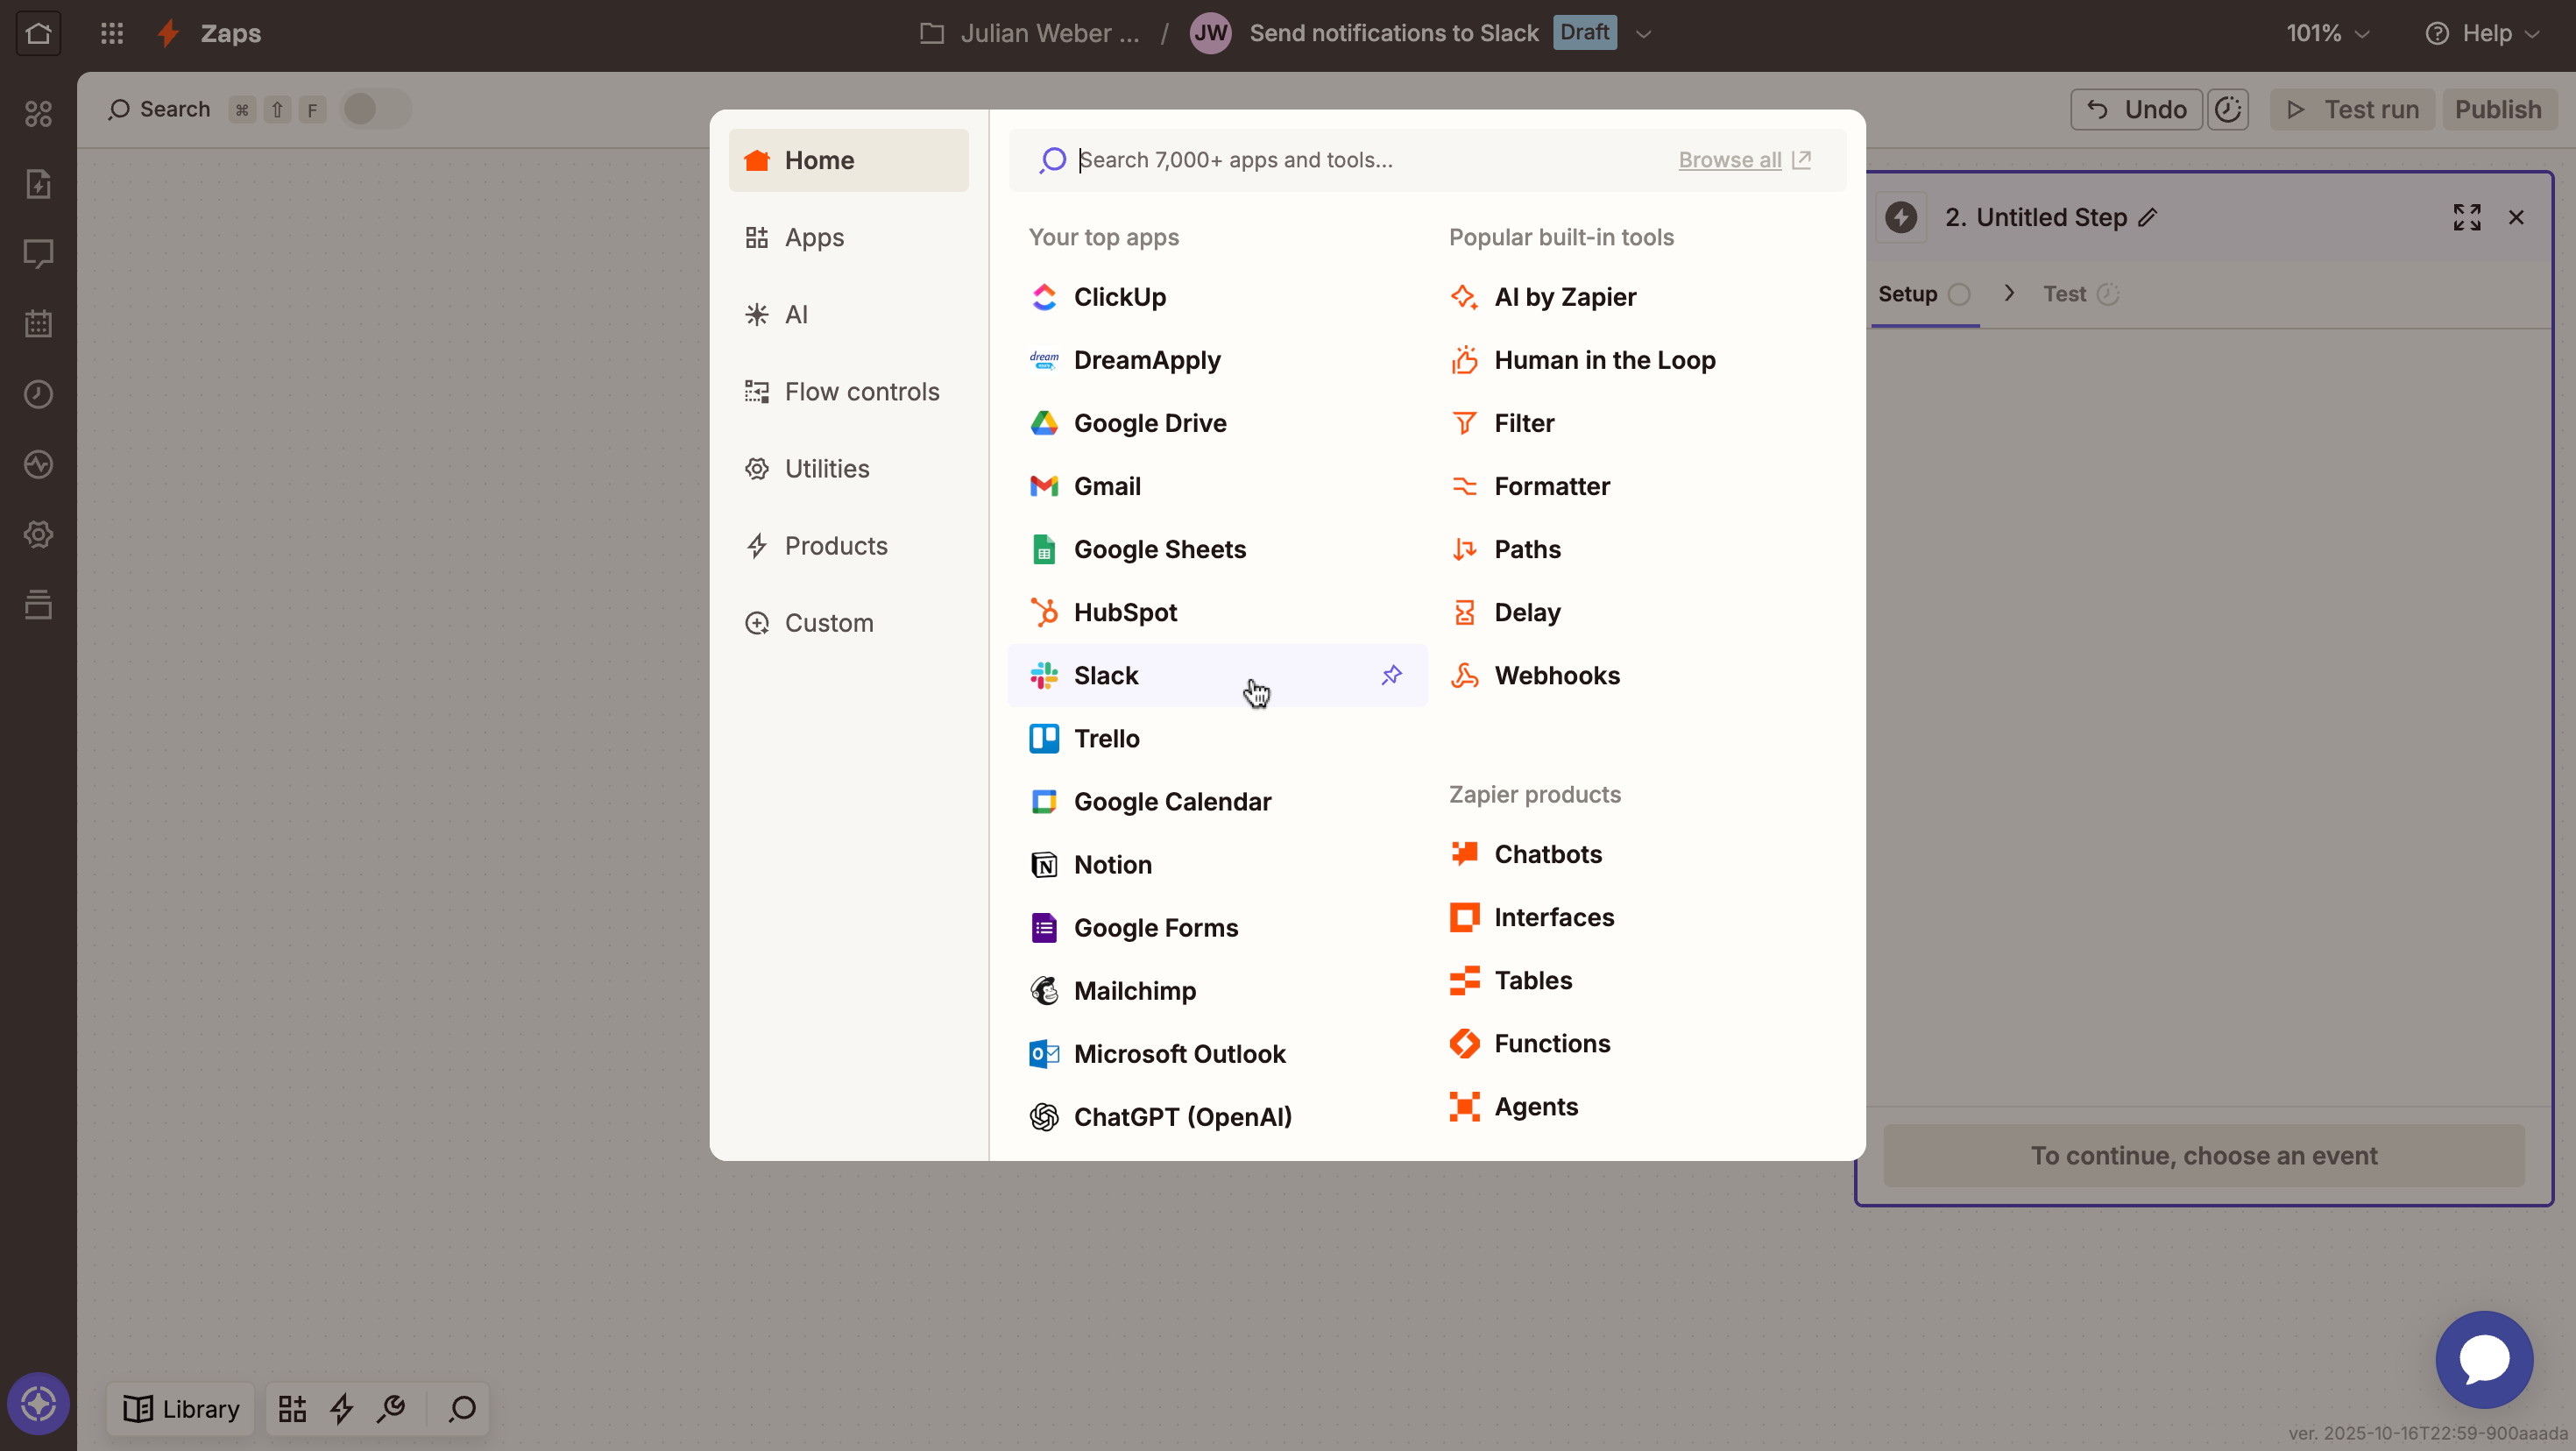
Task: Expand the Zap name Draft dropdown chevron
Action: (x=1643, y=33)
